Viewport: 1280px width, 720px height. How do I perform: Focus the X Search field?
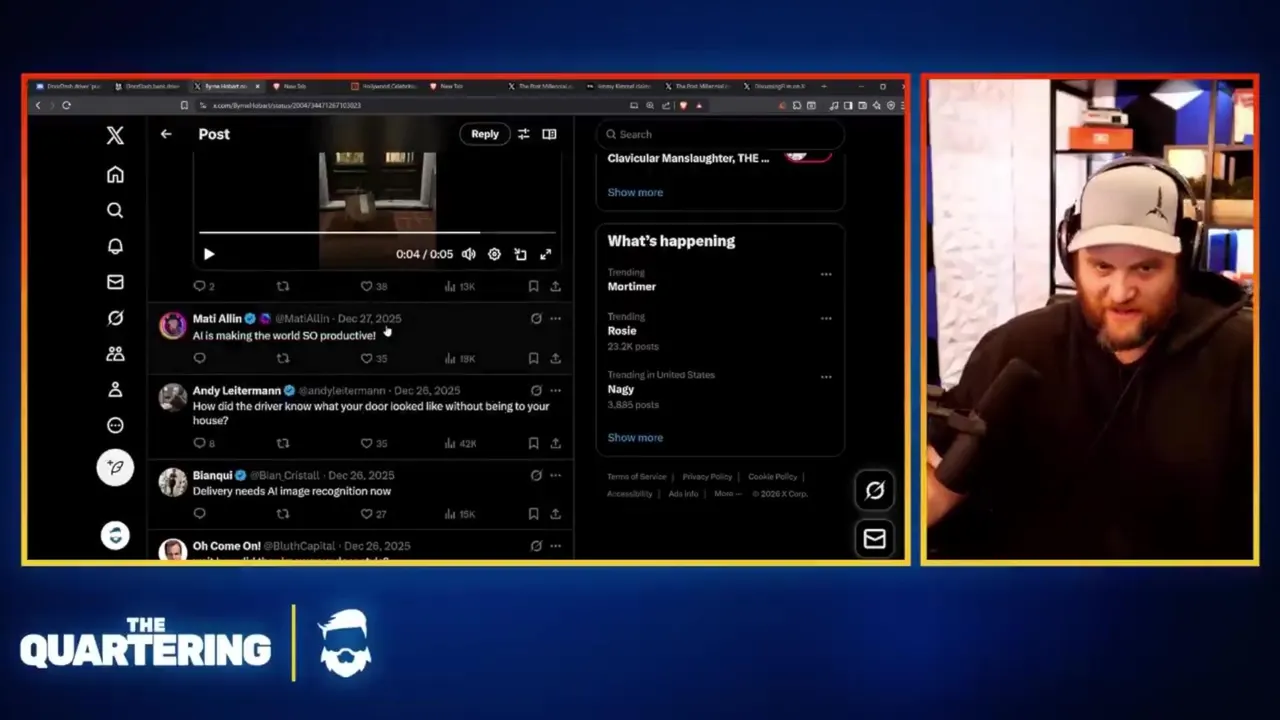click(720, 134)
